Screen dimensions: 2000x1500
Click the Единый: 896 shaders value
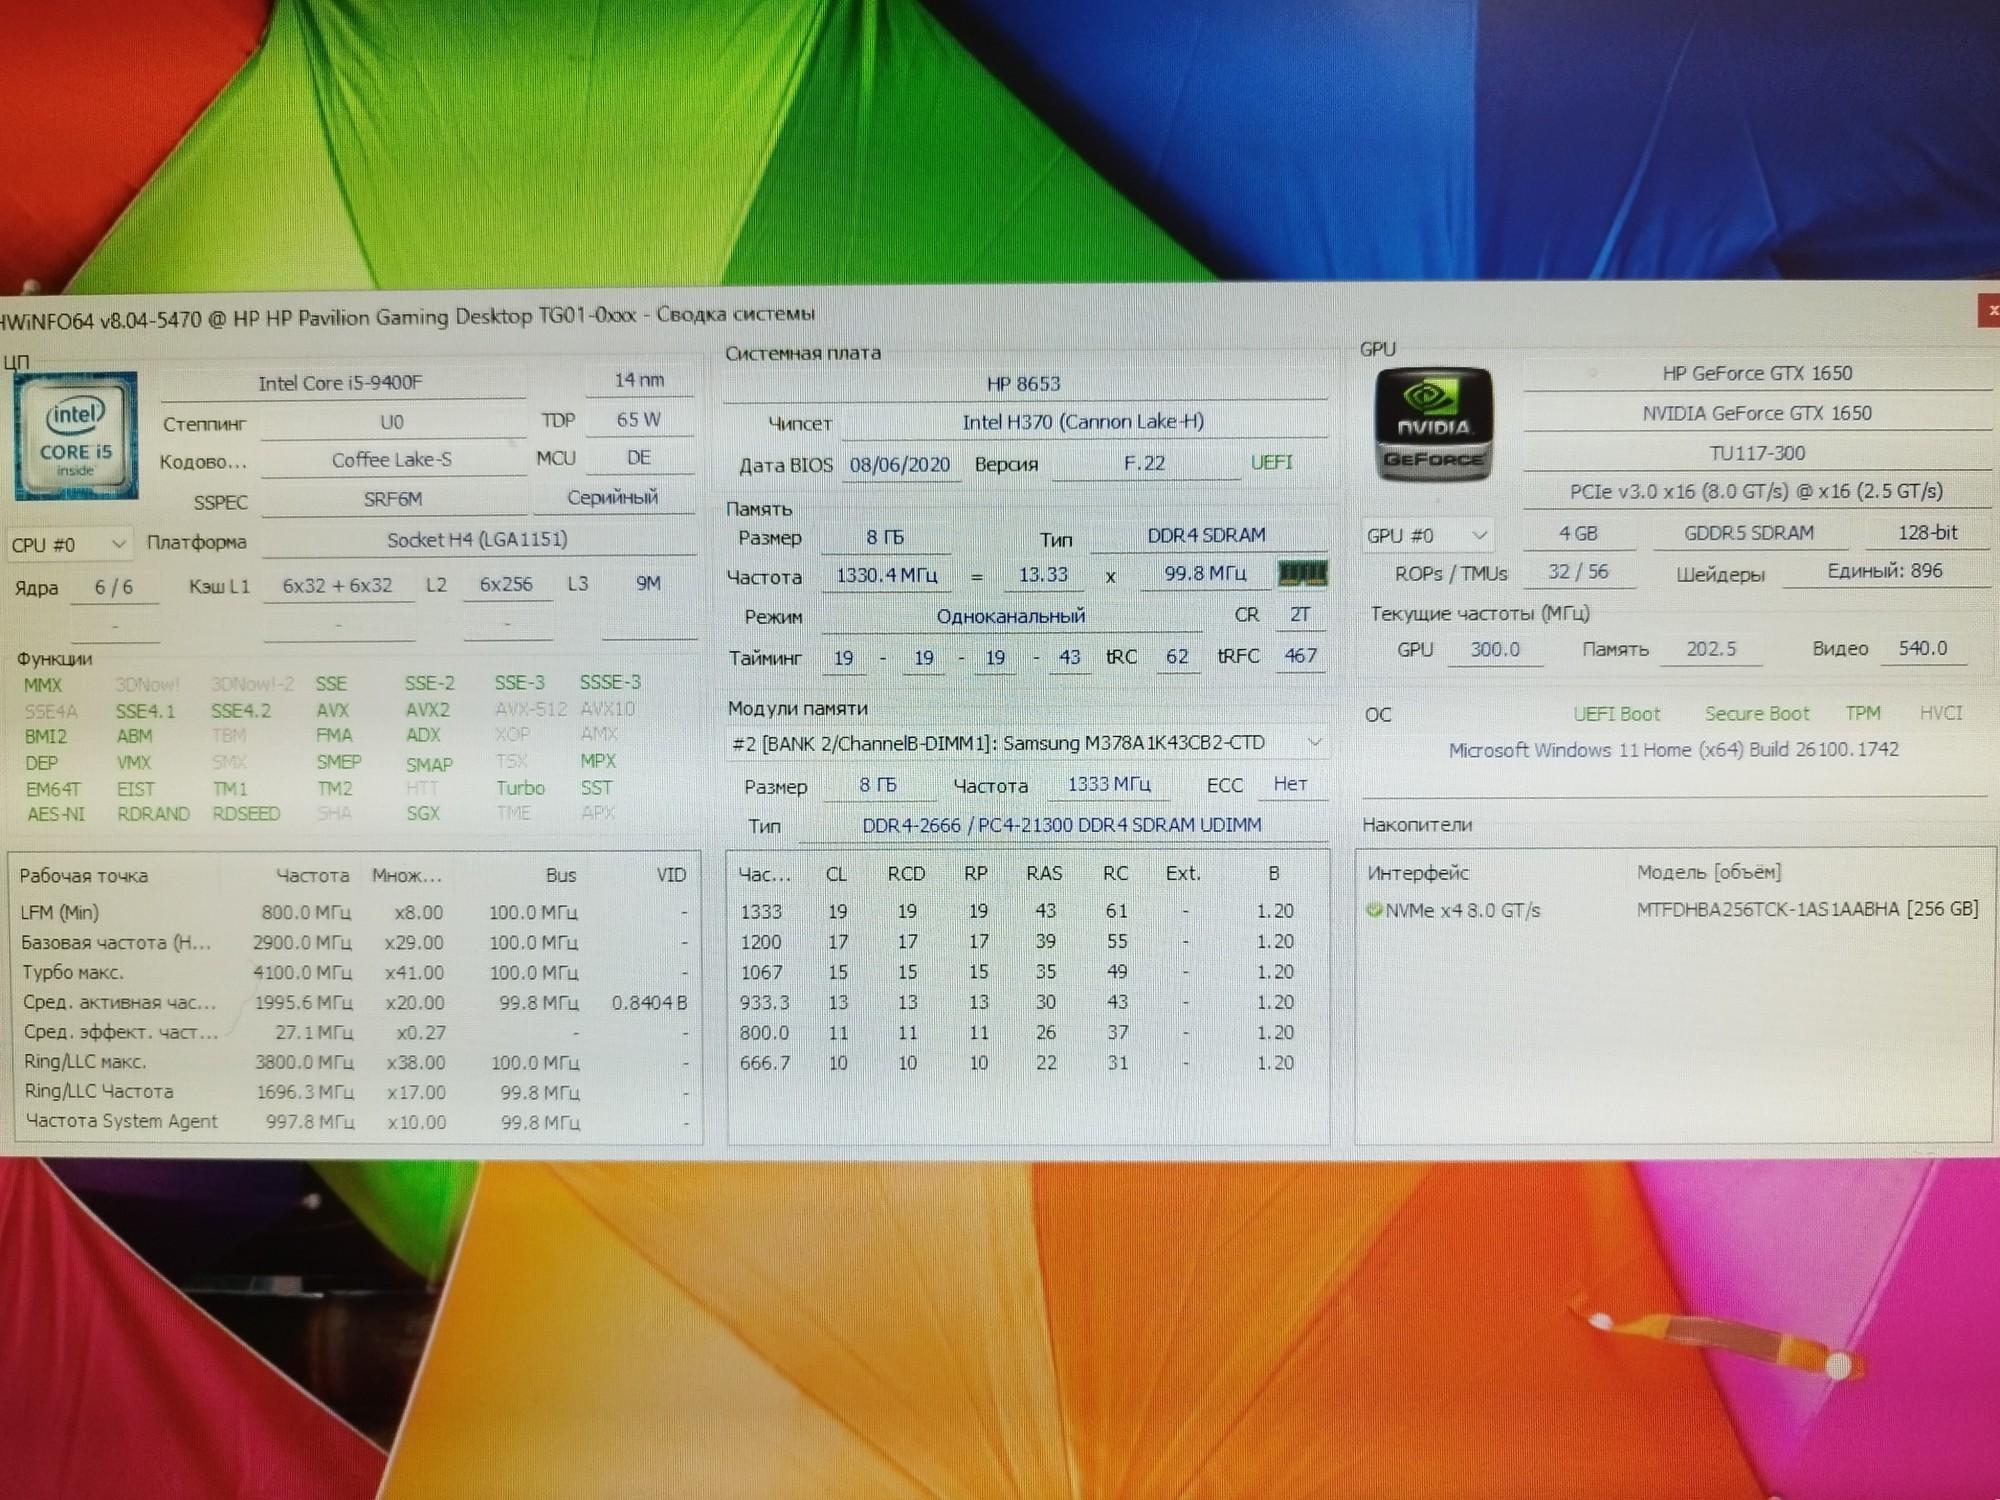1886,572
